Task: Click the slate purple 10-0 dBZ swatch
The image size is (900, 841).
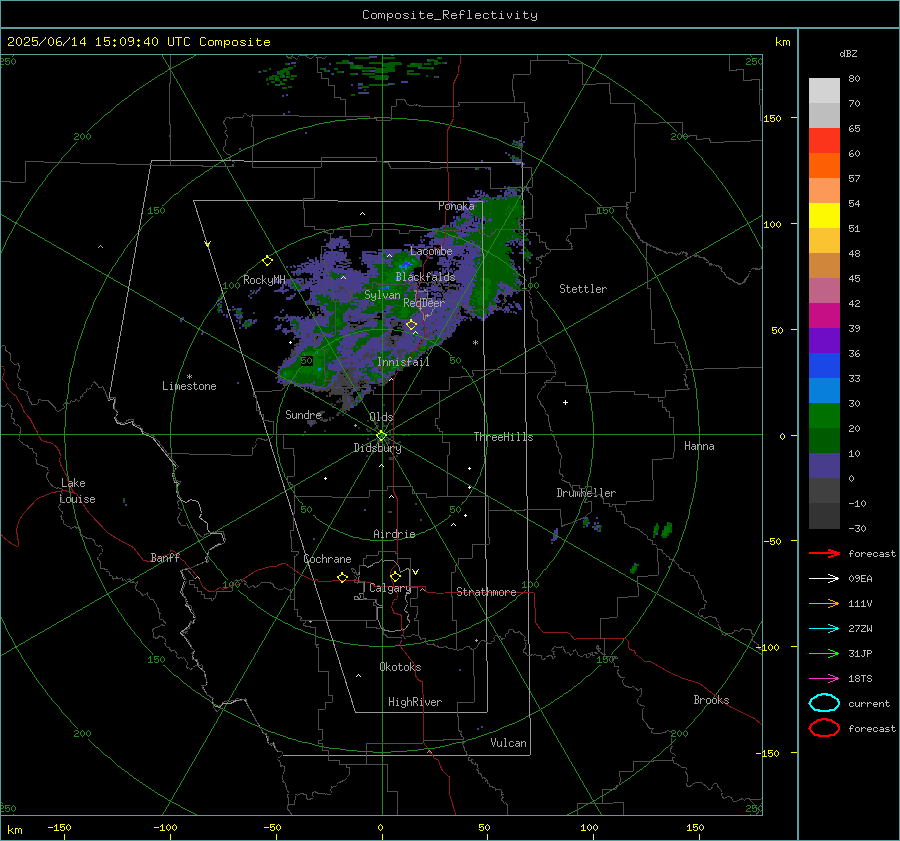Action: [824, 466]
